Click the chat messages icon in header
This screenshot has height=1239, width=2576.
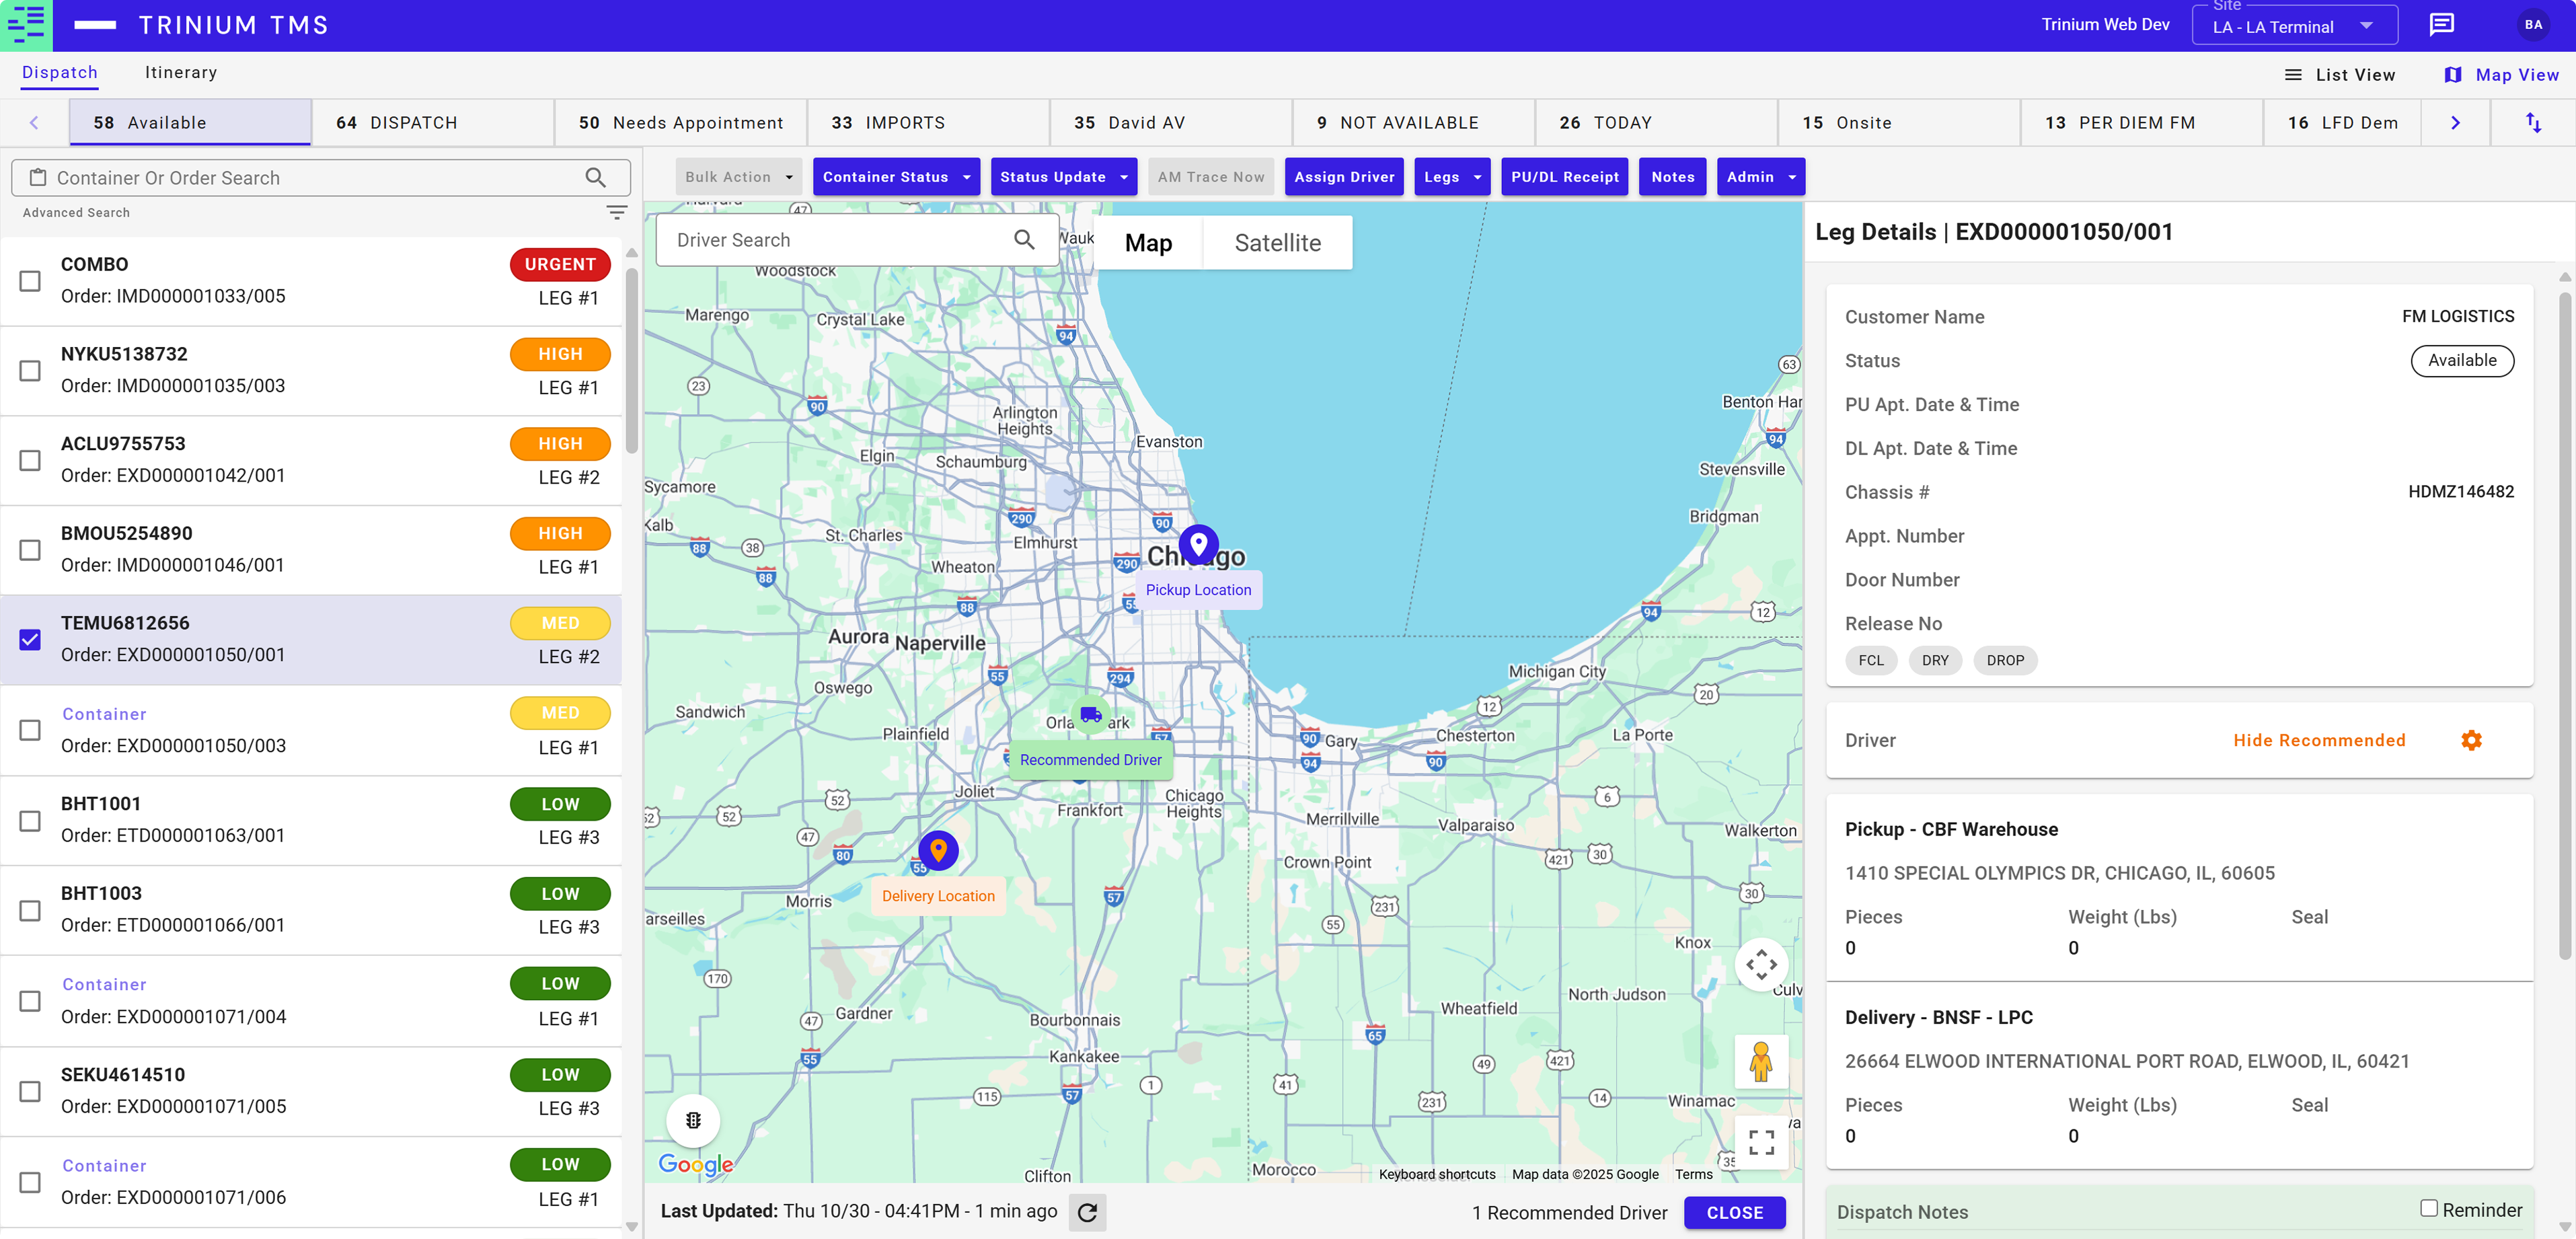pyautogui.click(x=2441, y=25)
